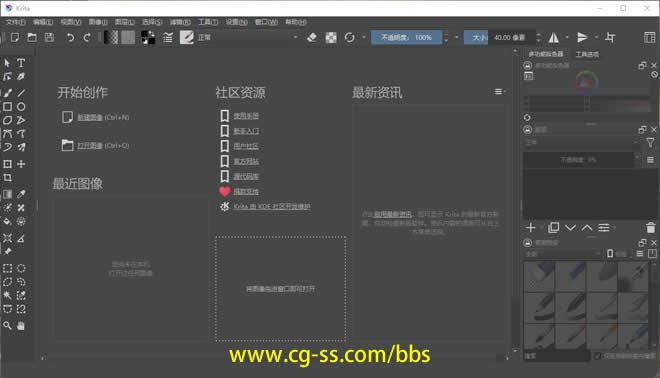Select the Pan hand tool
The height and width of the screenshot is (378, 660).
(21, 325)
